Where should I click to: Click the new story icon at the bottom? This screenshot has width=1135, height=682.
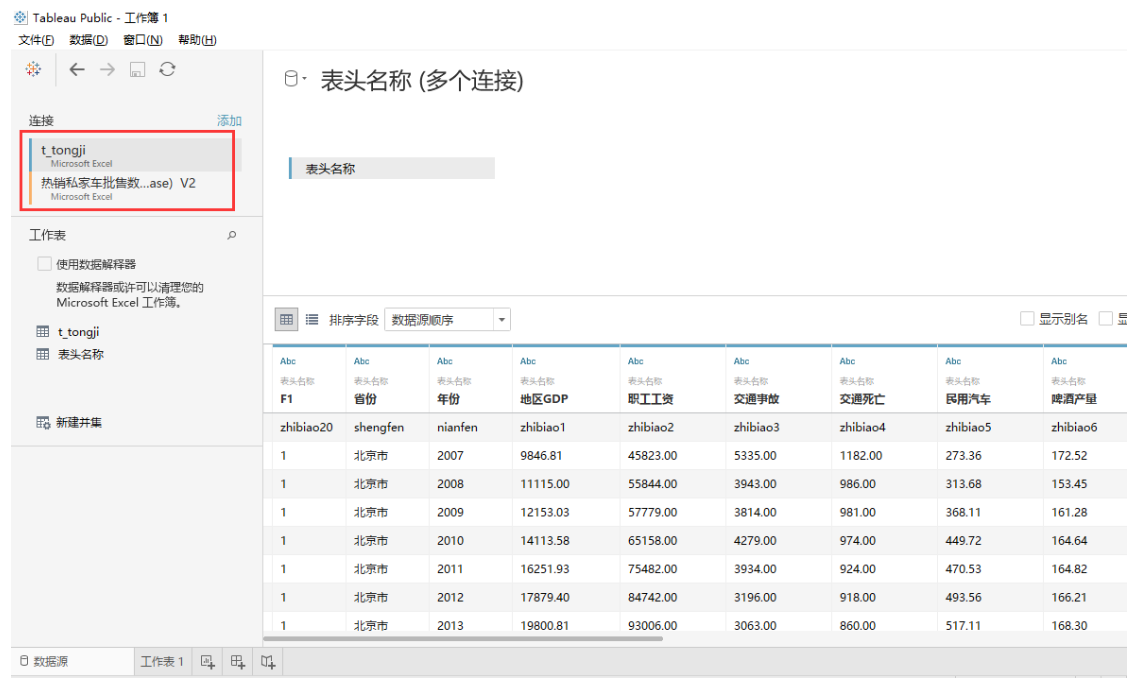point(268,662)
